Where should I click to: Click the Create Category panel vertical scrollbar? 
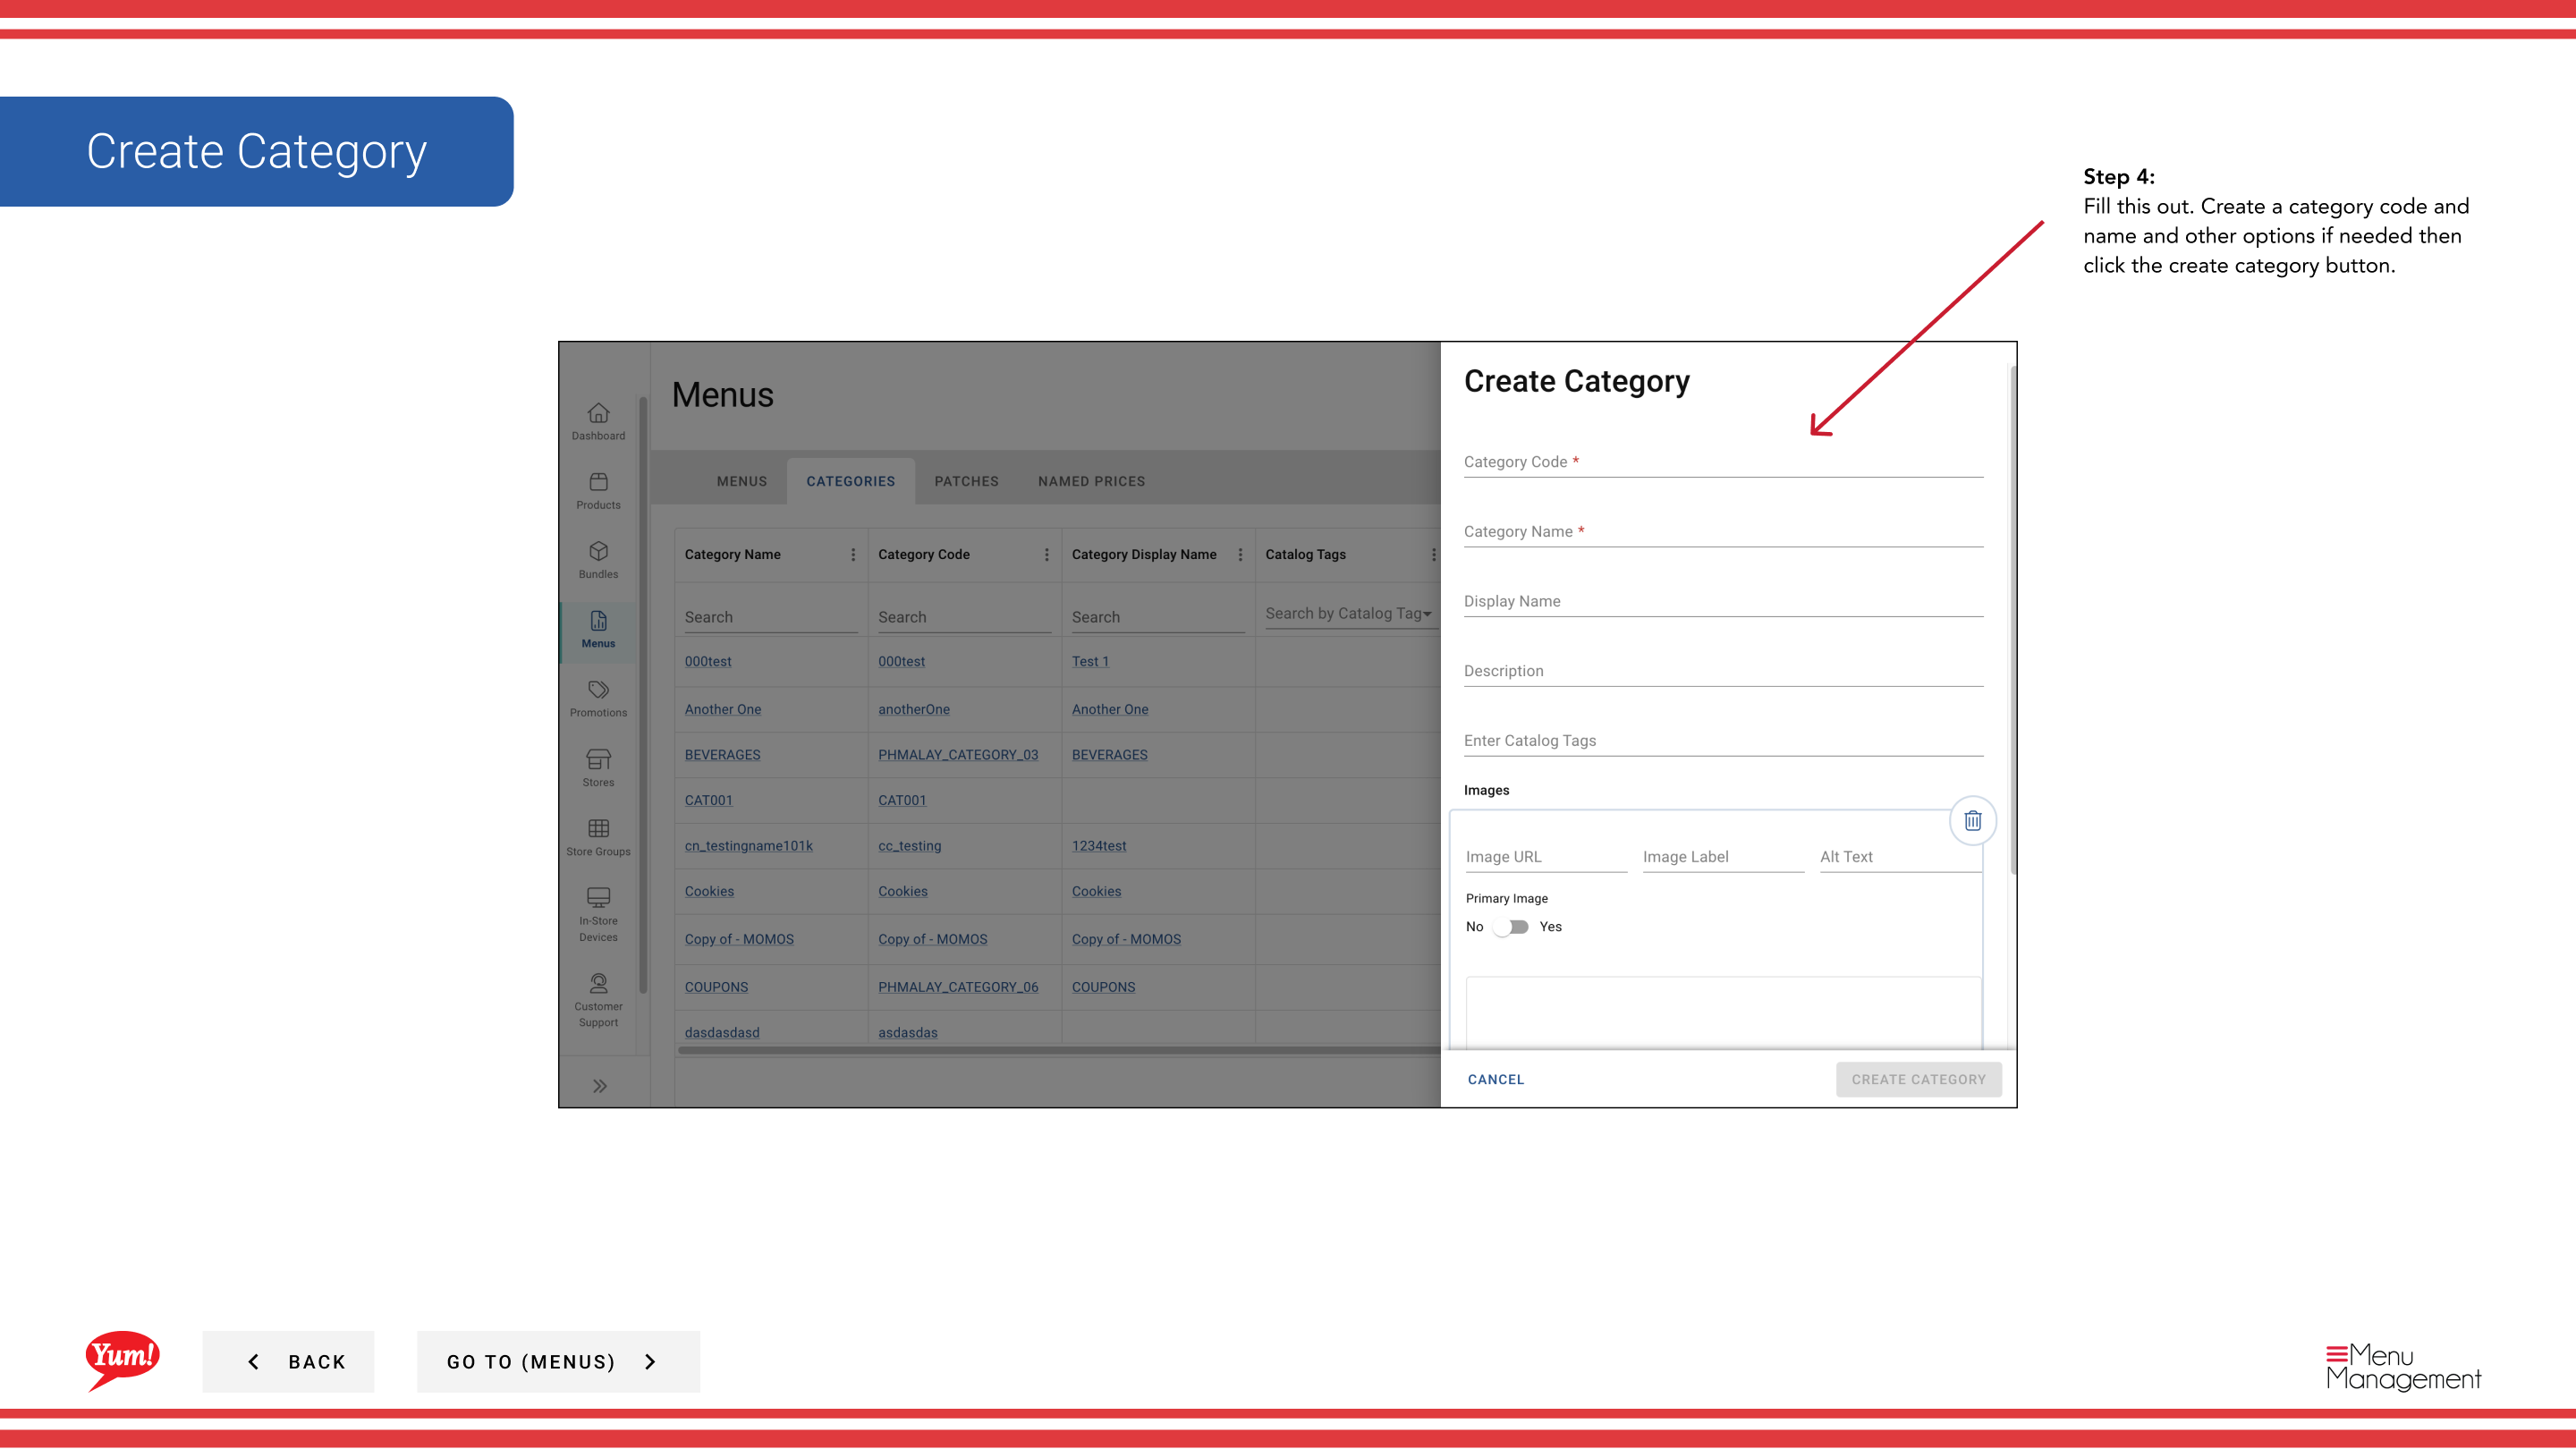[x=2012, y=620]
